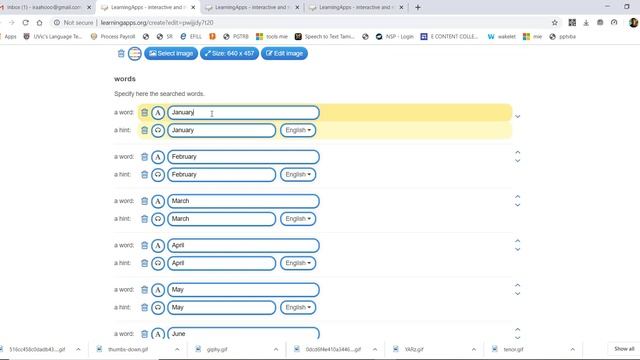Click the Edit image button
The height and width of the screenshot is (360, 640).
[284, 53]
